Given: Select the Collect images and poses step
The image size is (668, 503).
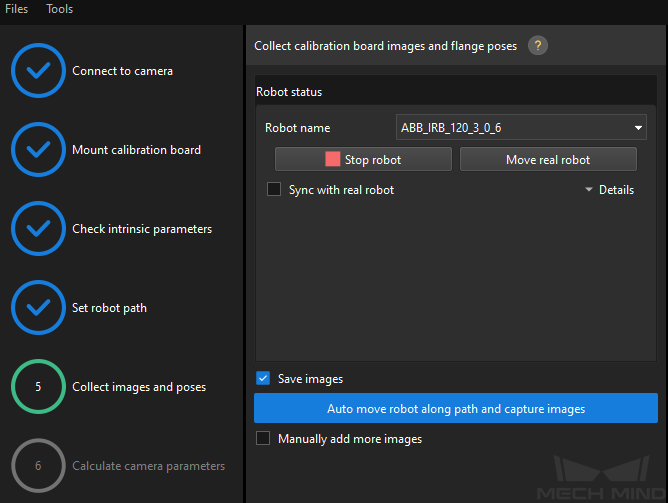Looking at the screenshot, I should point(139,387).
